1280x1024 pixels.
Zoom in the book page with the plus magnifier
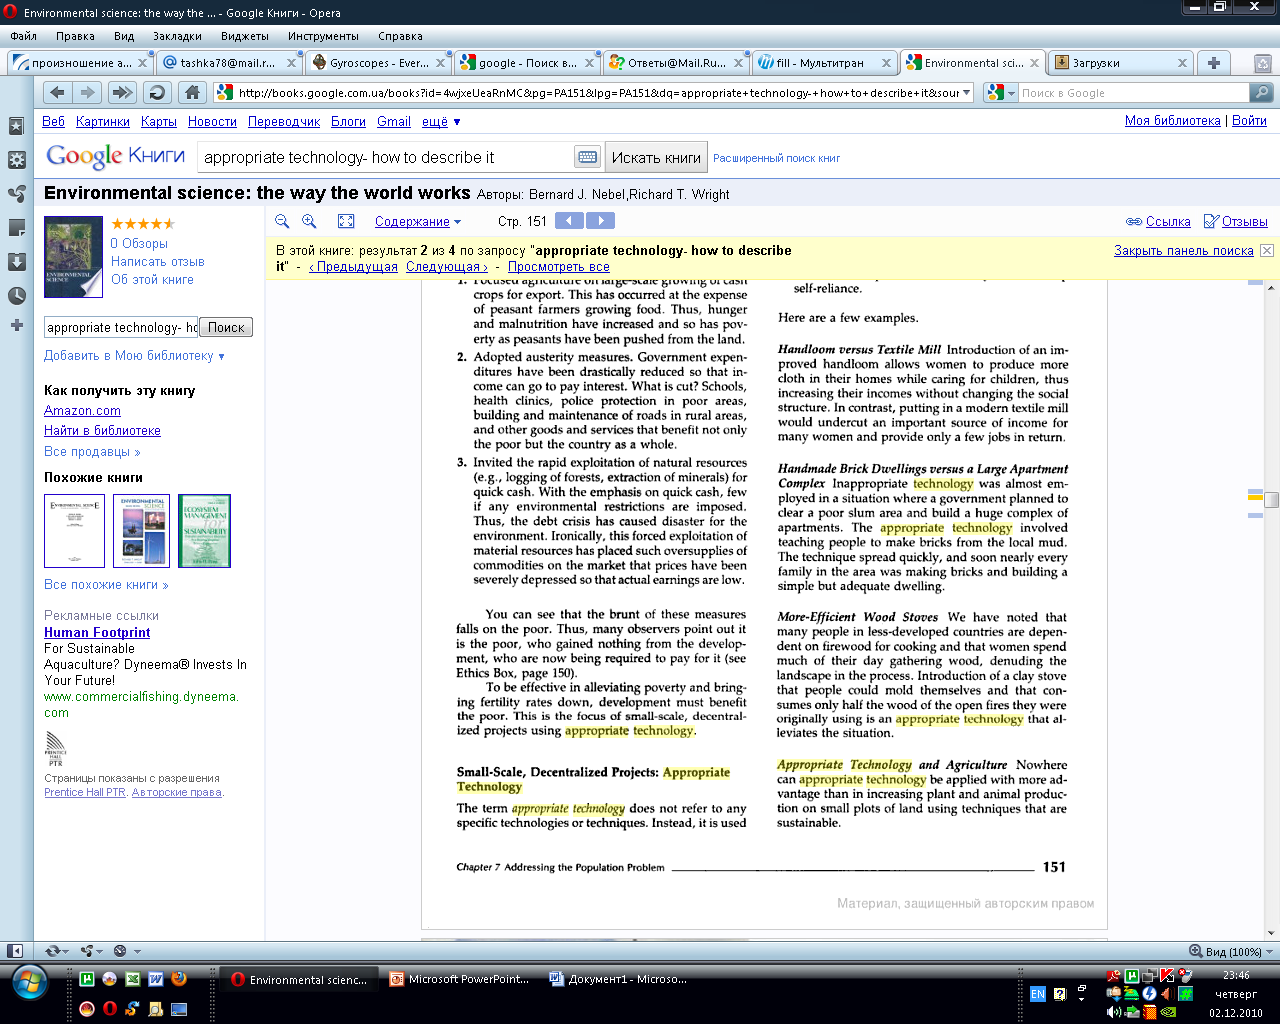309,221
